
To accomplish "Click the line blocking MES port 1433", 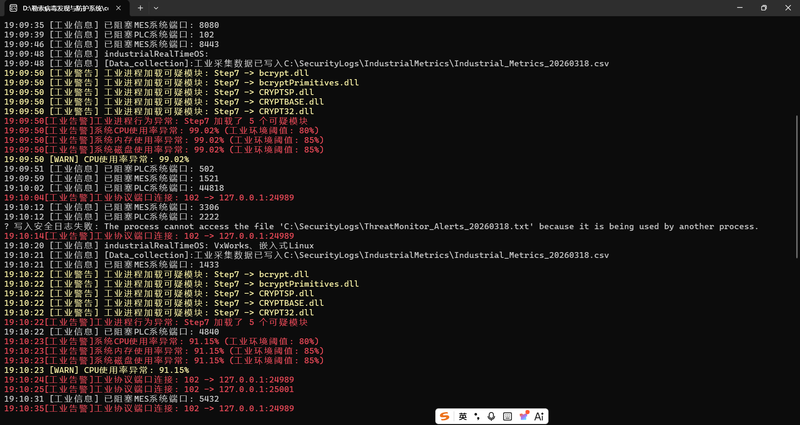I will (112, 265).
